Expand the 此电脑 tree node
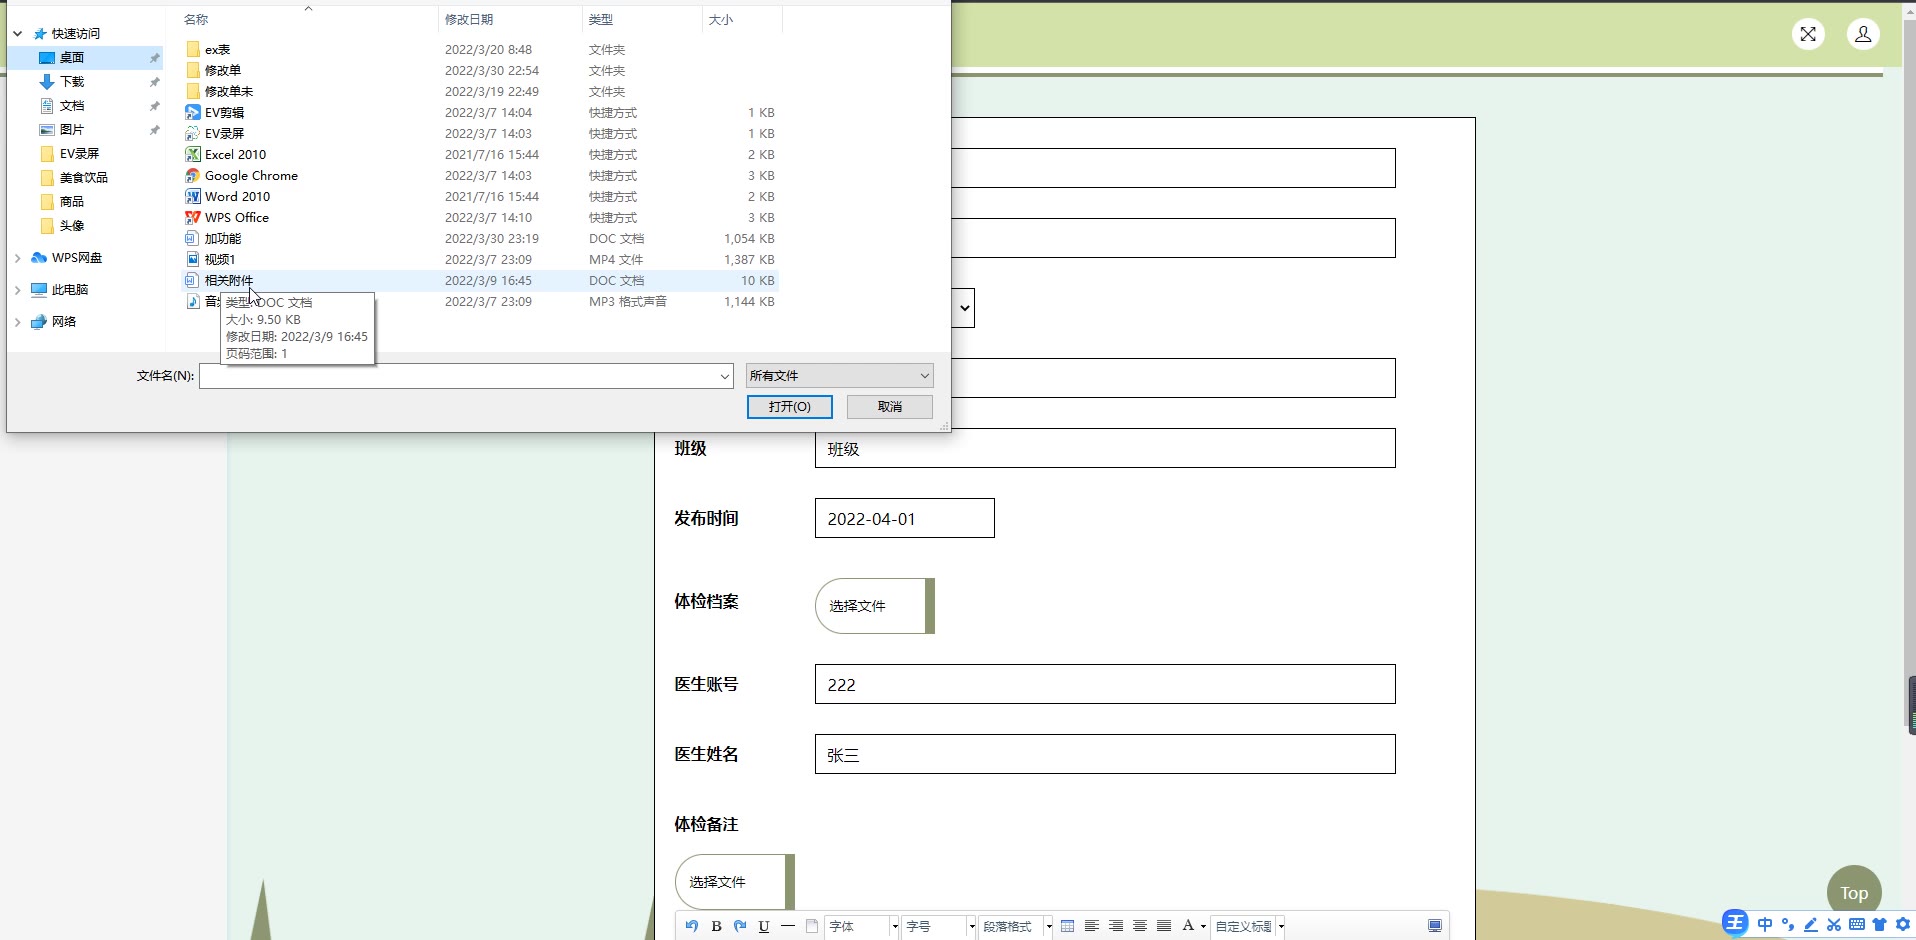This screenshot has width=1916, height=940. (x=18, y=290)
